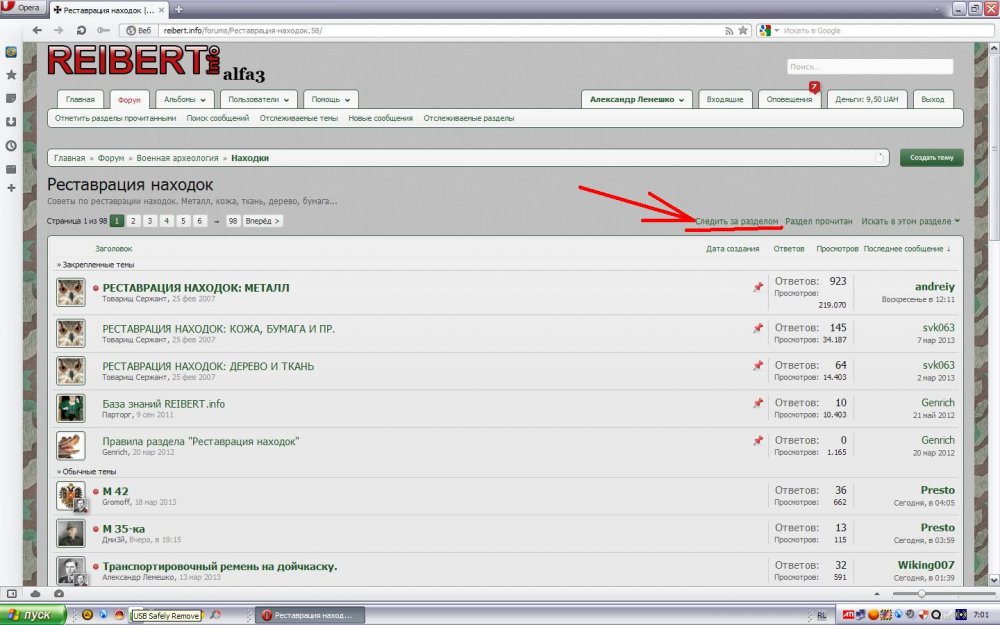Open the history clock panel in sidebar
Screen dimensions: 1000x625
[11, 145]
